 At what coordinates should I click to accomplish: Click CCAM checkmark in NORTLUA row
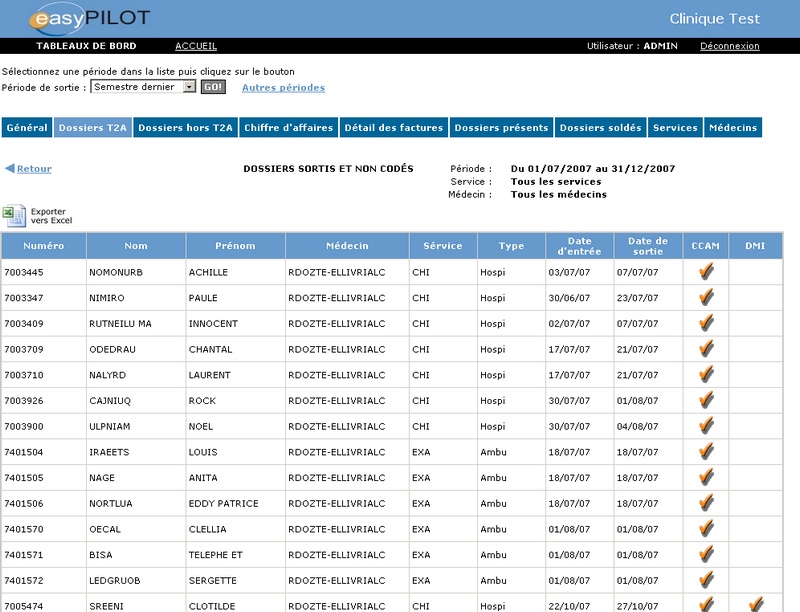[706, 502]
